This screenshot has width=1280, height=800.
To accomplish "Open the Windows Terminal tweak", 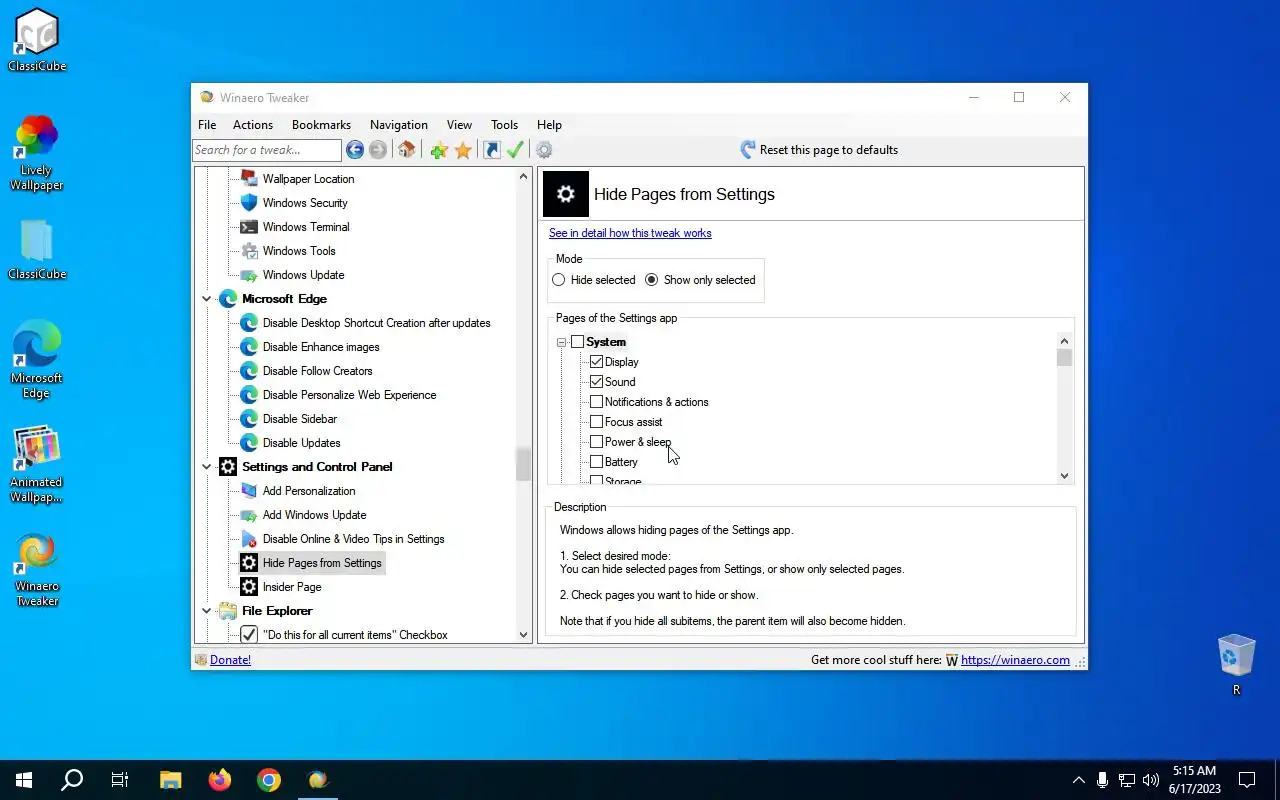I will (306, 227).
